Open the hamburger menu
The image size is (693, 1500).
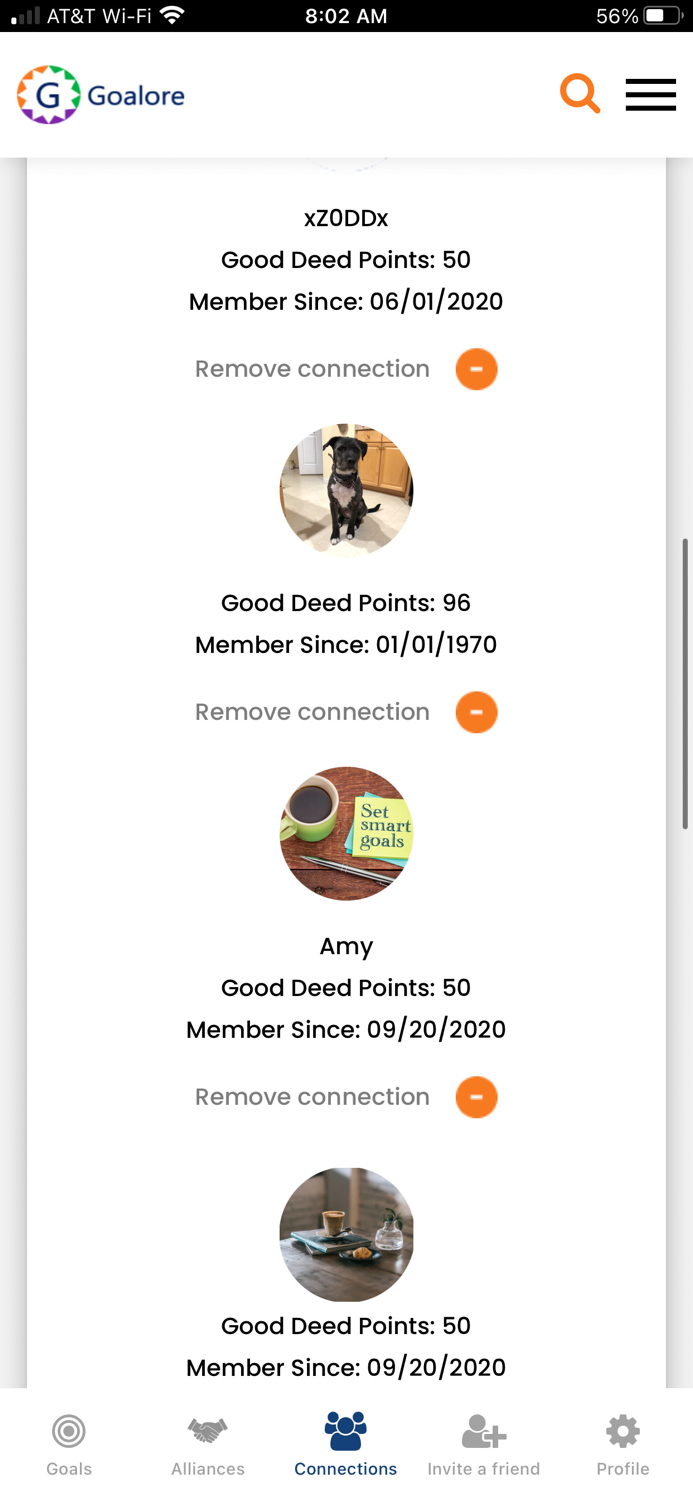tap(651, 95)
